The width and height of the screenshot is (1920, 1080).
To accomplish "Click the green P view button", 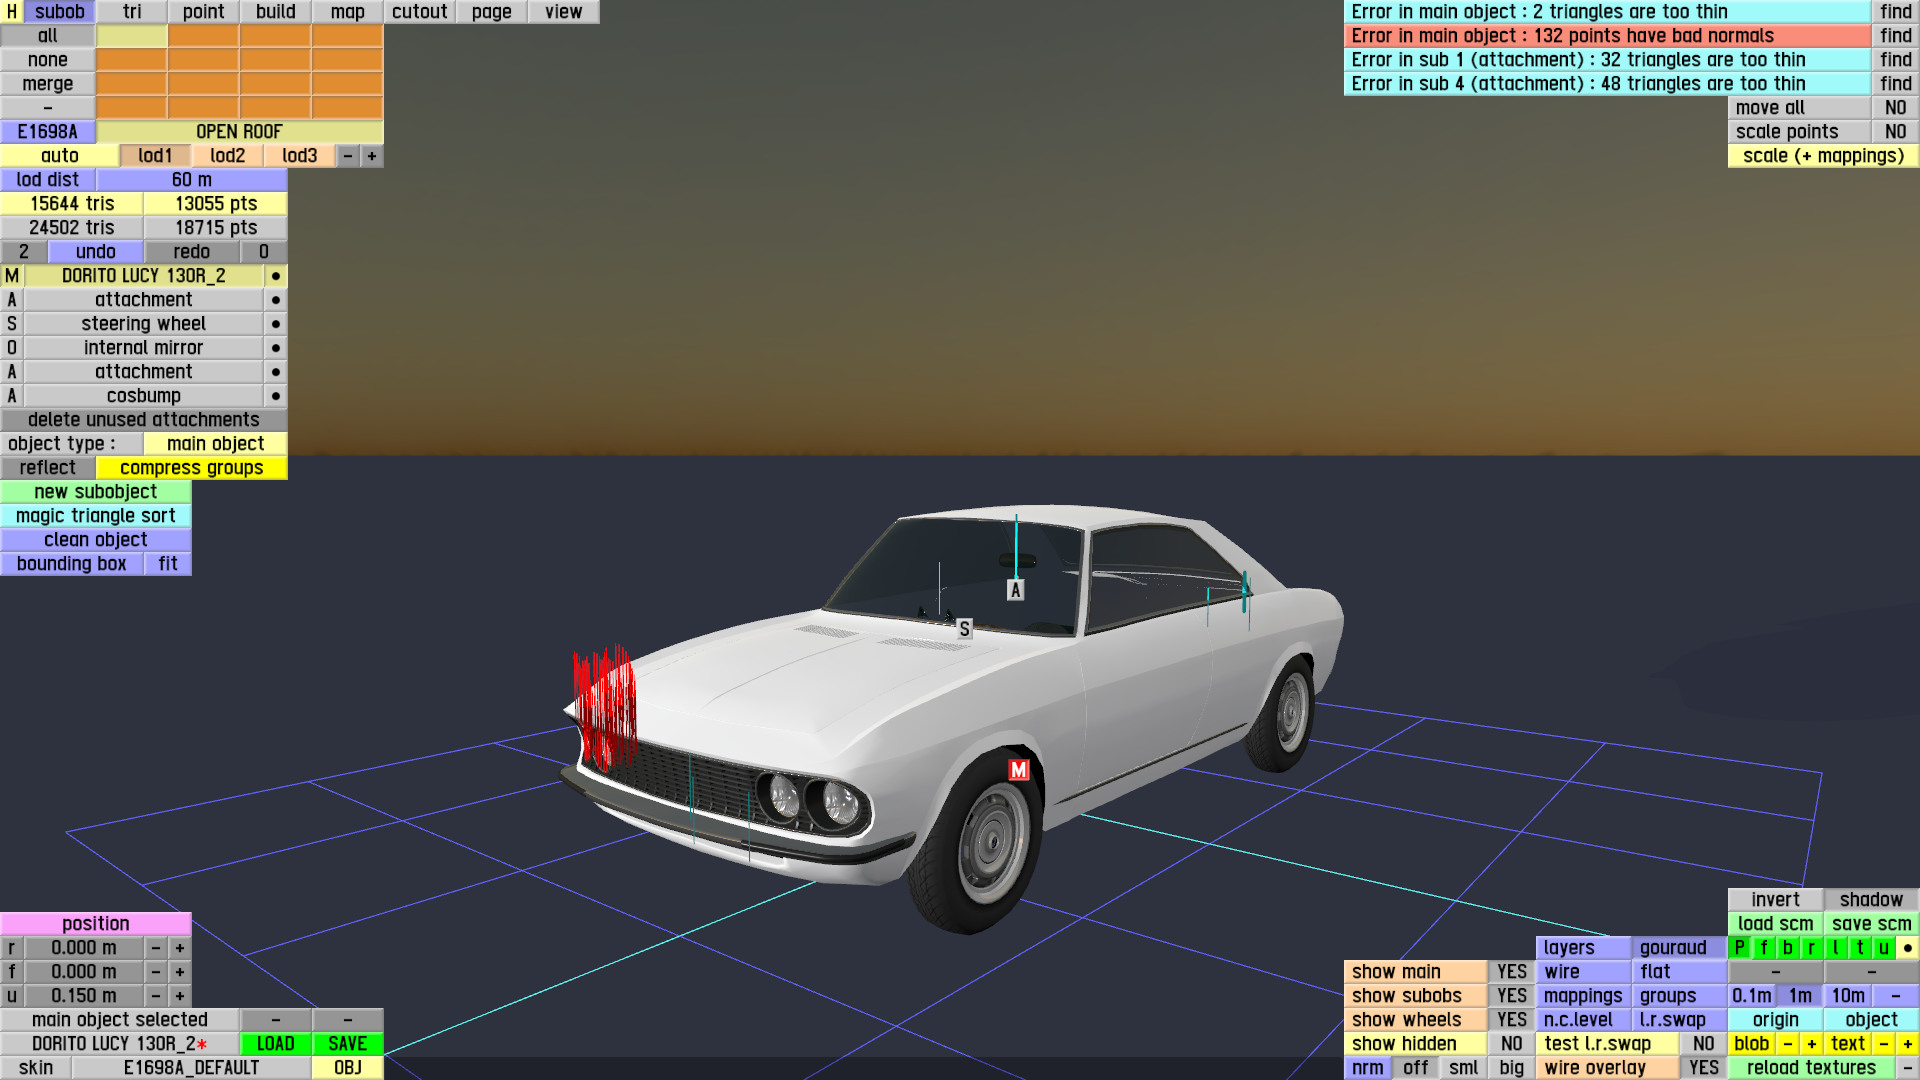I will click(1739, 948).
